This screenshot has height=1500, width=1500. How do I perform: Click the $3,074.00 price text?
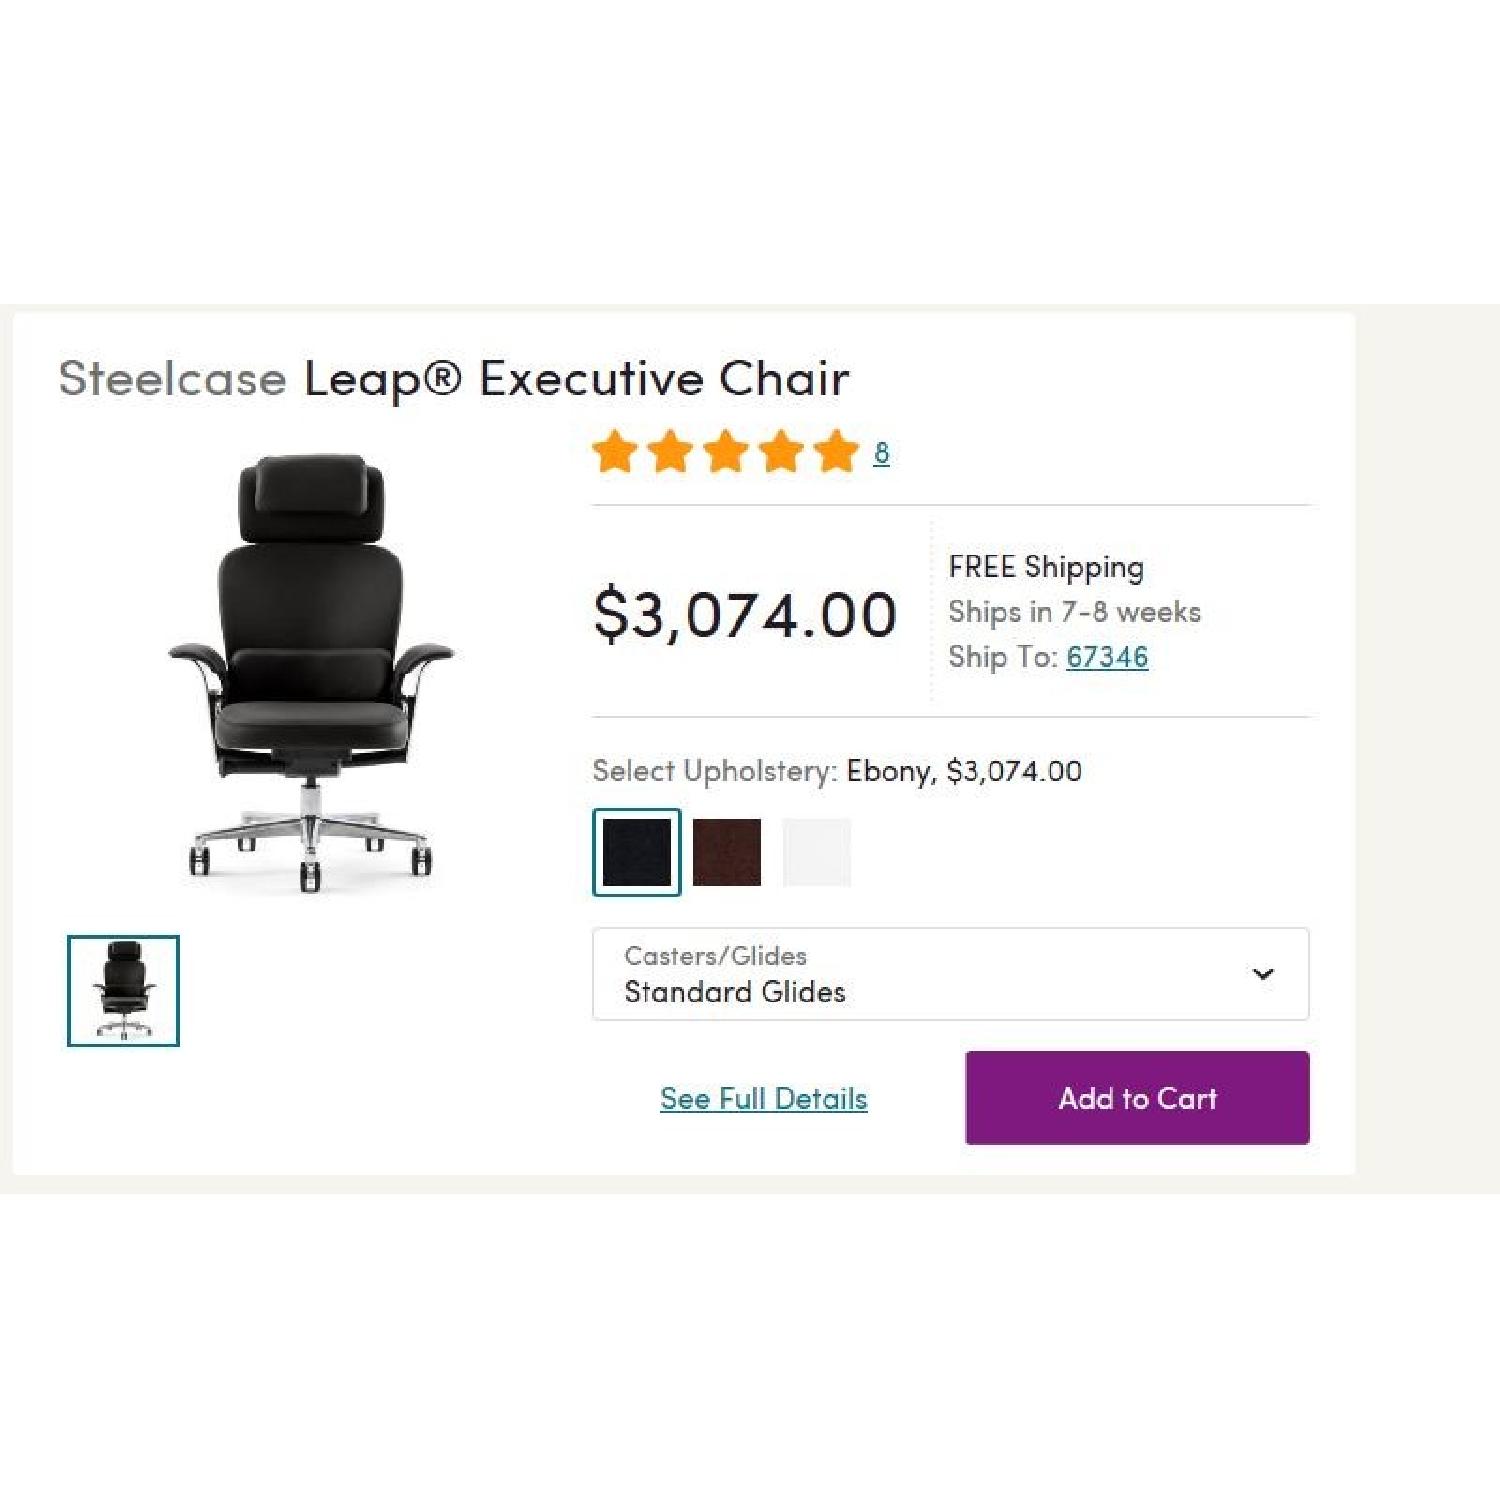(746, 613)
